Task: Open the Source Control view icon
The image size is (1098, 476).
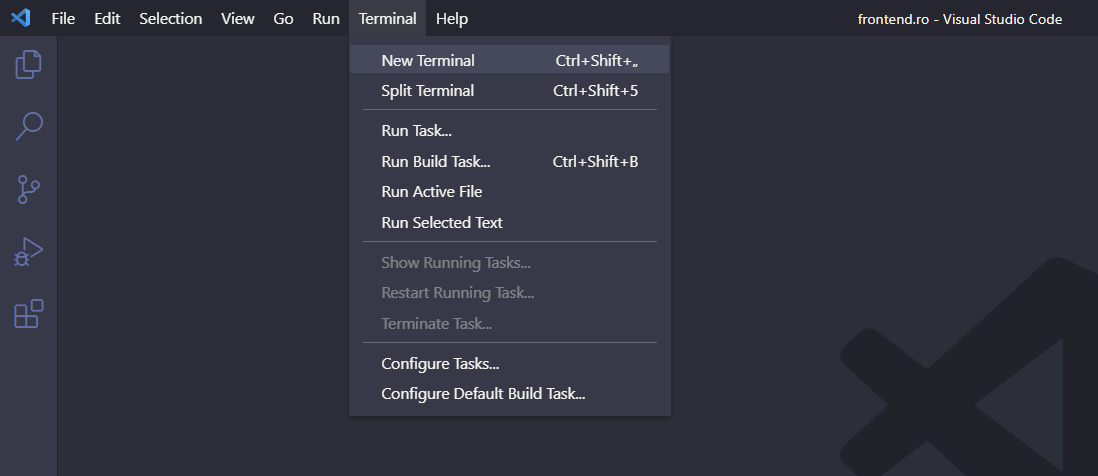Action: coord(28,189)
